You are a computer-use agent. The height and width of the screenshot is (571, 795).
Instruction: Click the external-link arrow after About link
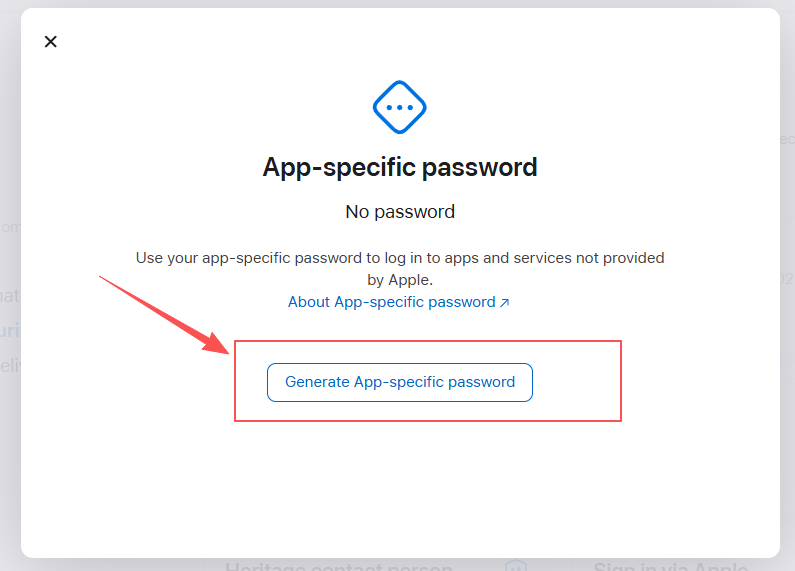click(x=504, y=303)
